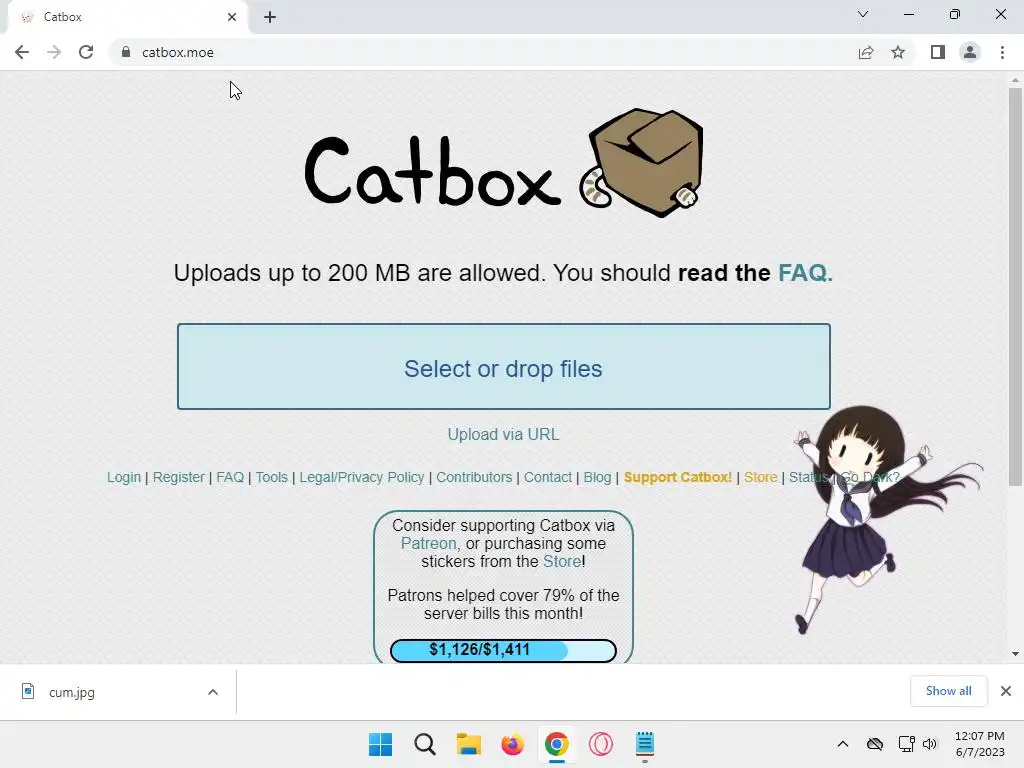Open the Contact link
Image resolution: width=1024 pixels, height=768 pixels.
(548, 477)
